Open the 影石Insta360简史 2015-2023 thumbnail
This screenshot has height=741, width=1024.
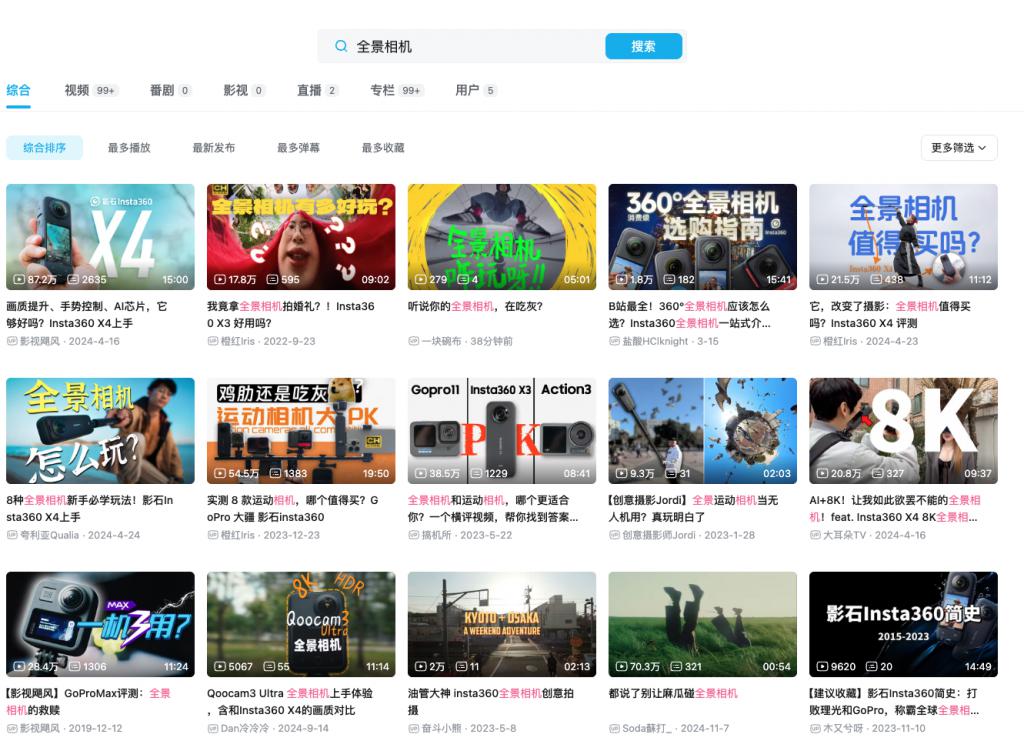pos(903,624)
